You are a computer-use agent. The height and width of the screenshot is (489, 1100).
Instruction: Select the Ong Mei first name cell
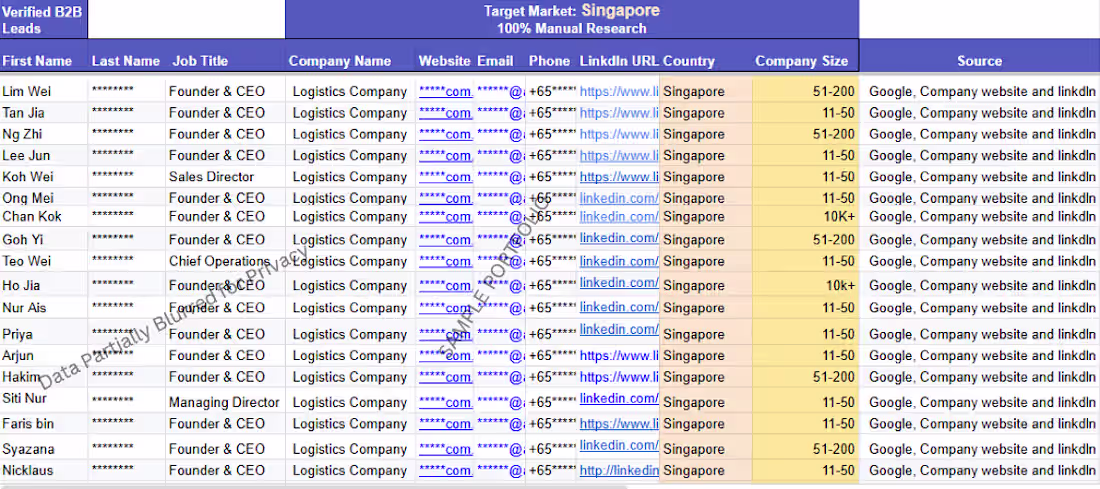coord(44,198)
